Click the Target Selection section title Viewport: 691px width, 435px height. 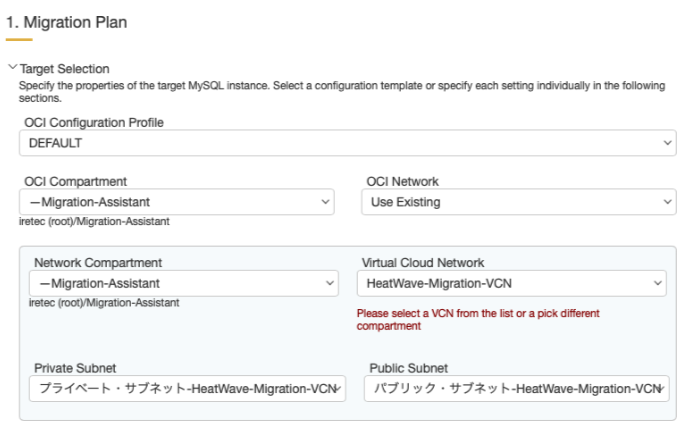coord(64,68)
